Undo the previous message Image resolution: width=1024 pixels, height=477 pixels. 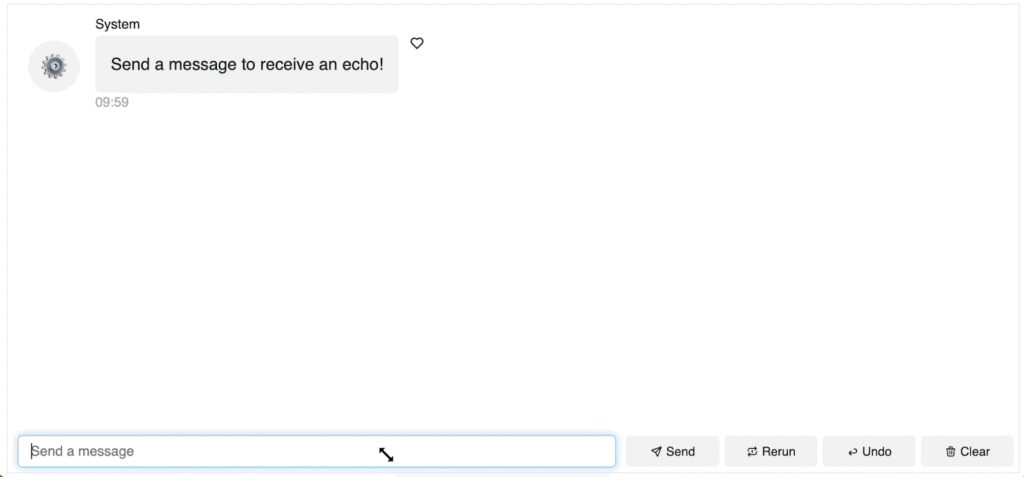point(868,452)
